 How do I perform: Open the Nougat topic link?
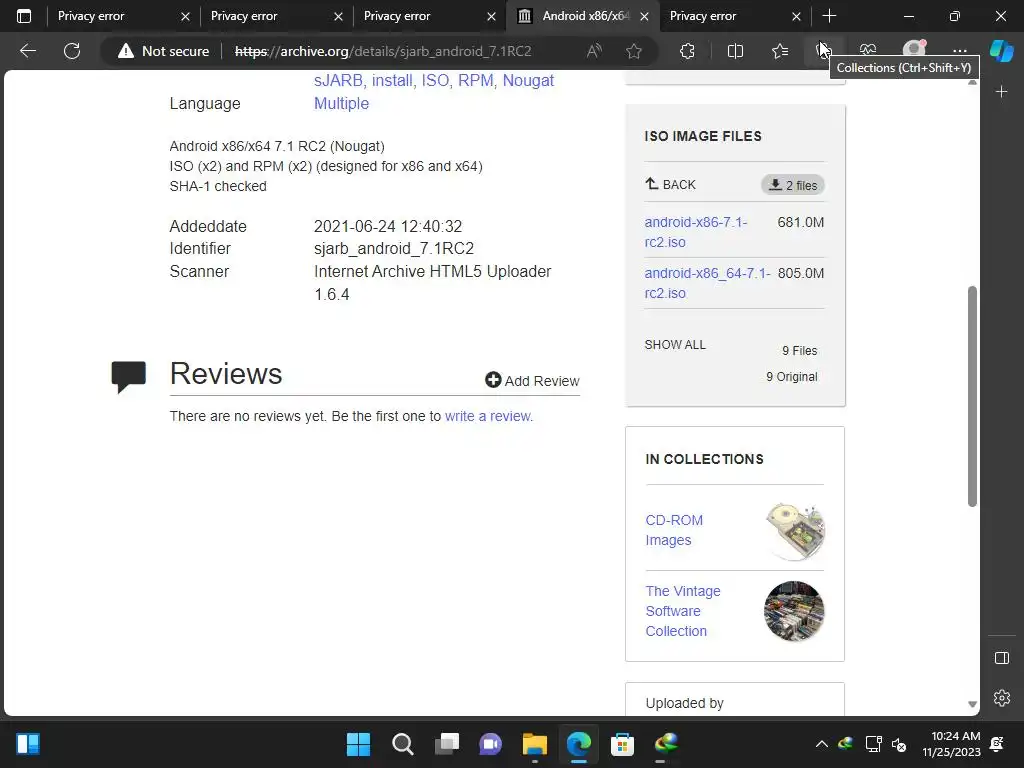click(528, 80)
